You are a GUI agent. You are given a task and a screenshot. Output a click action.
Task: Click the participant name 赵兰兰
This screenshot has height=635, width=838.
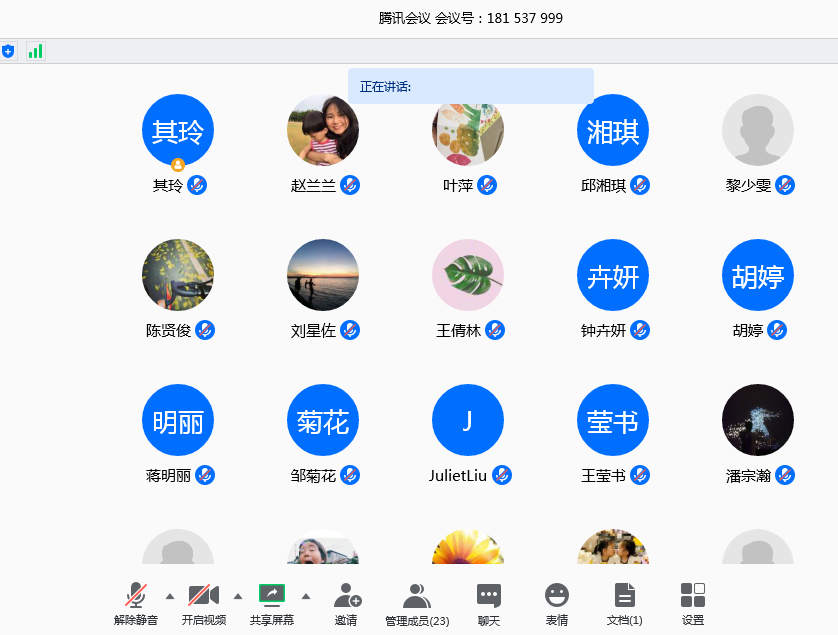tap(313, 186)
